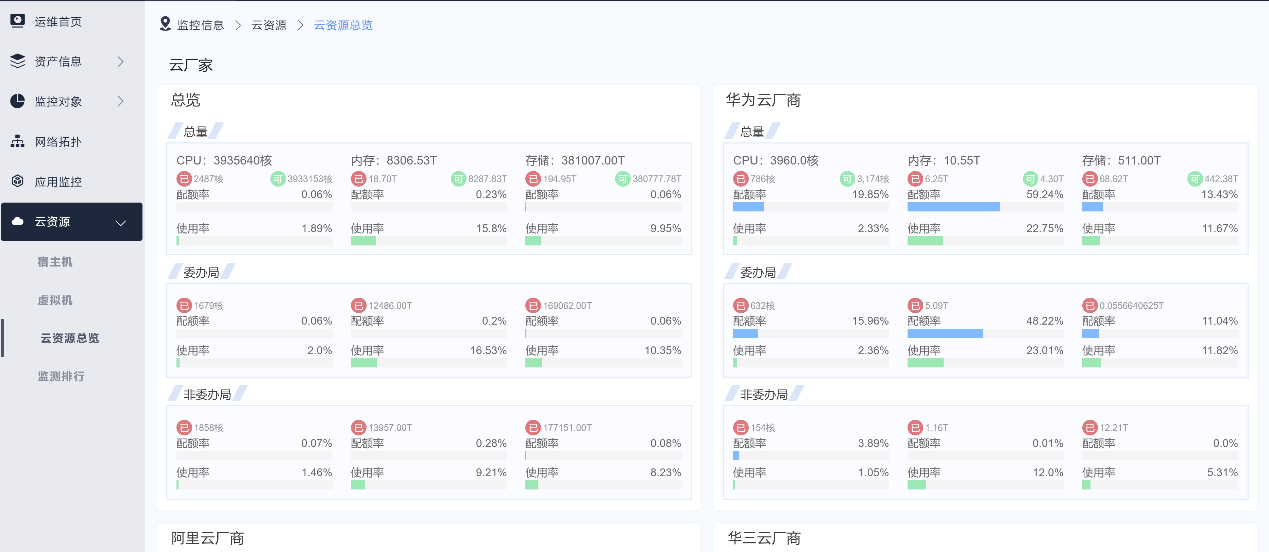
Task: Click the 阿里云厂商 card title
Action: pyautogui.click(x=207, y=538)
